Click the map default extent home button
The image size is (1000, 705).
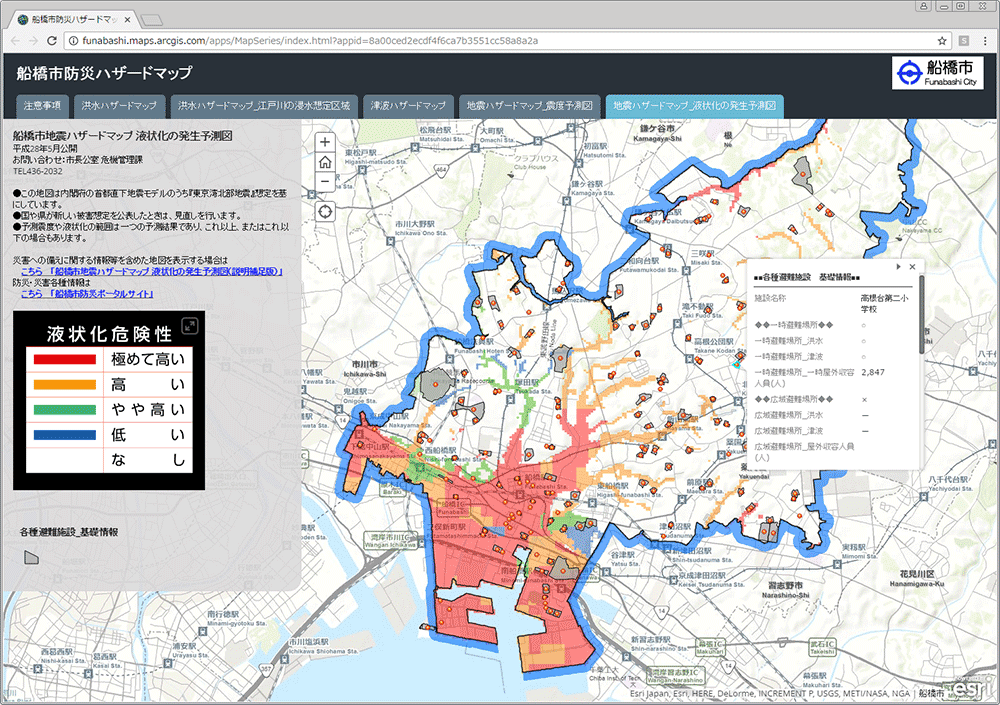point(325,162)
